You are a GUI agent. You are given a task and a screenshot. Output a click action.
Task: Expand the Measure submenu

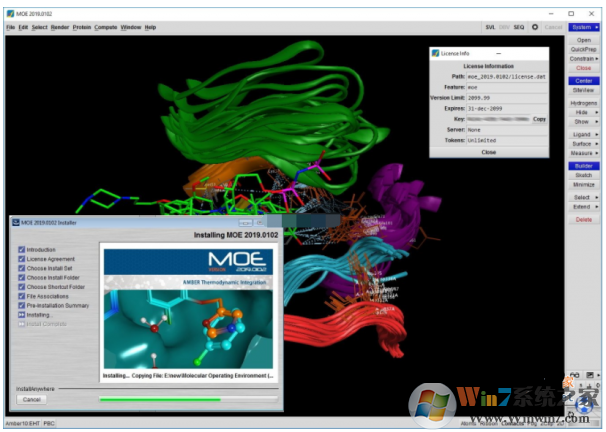[x=584, y=153]
